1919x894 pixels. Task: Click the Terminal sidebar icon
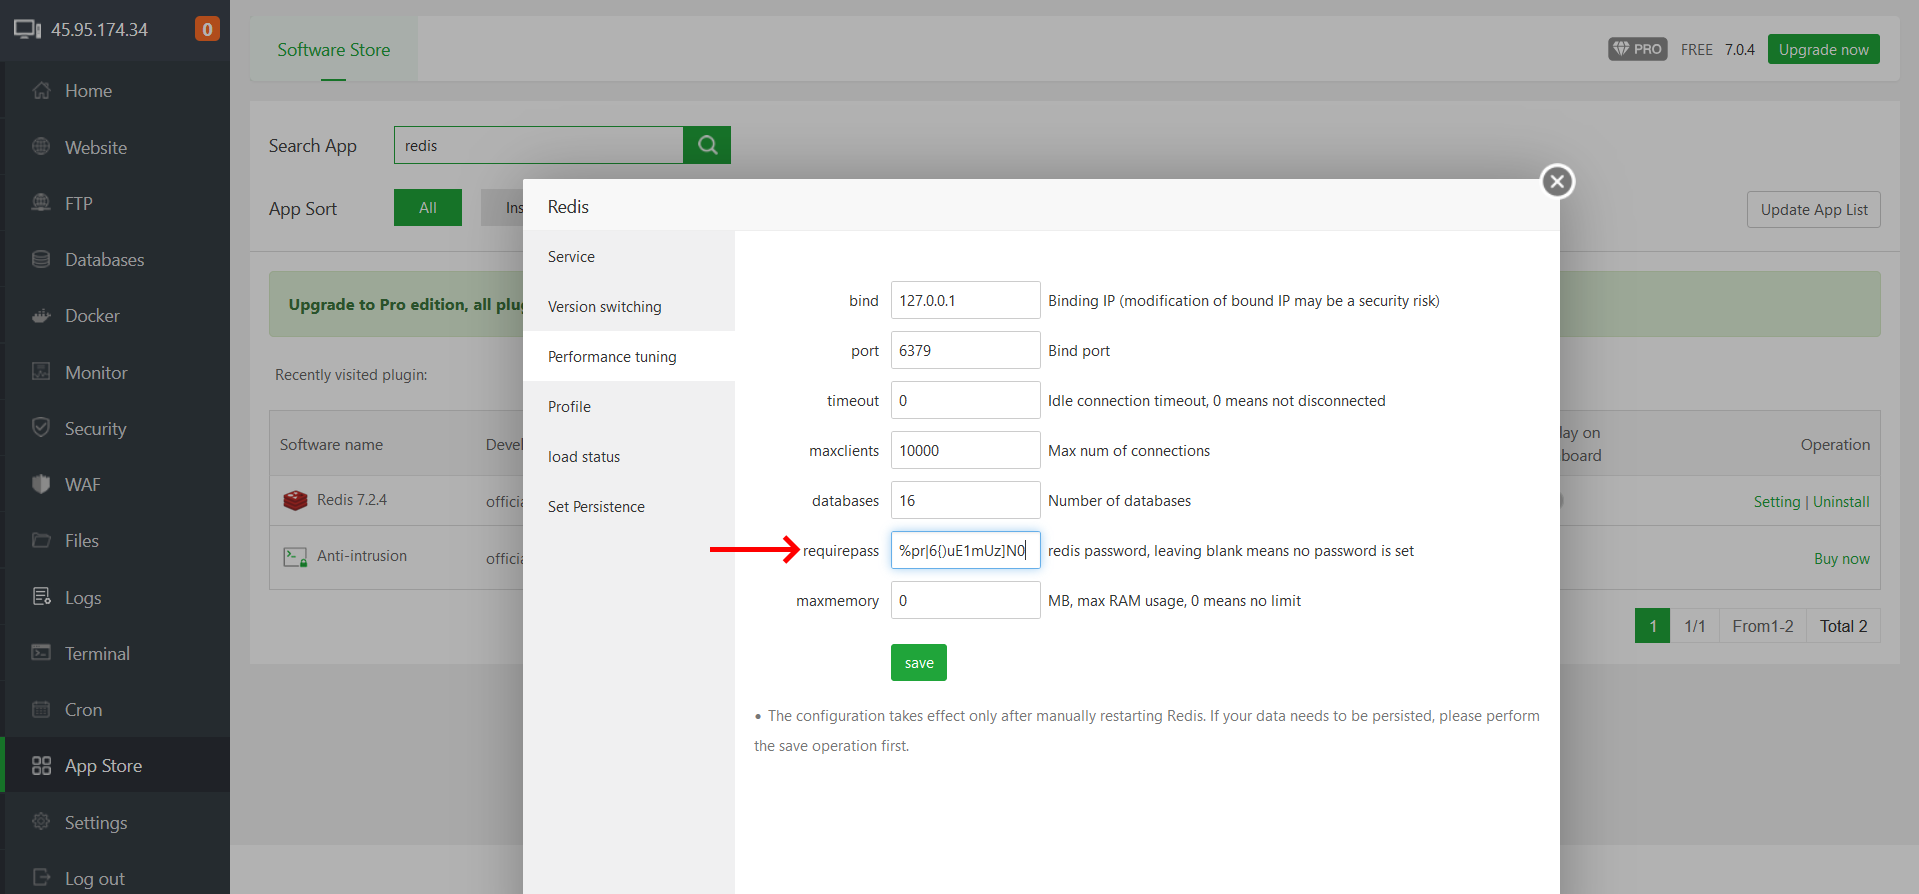pyautogui.click(x=41, y=653)
